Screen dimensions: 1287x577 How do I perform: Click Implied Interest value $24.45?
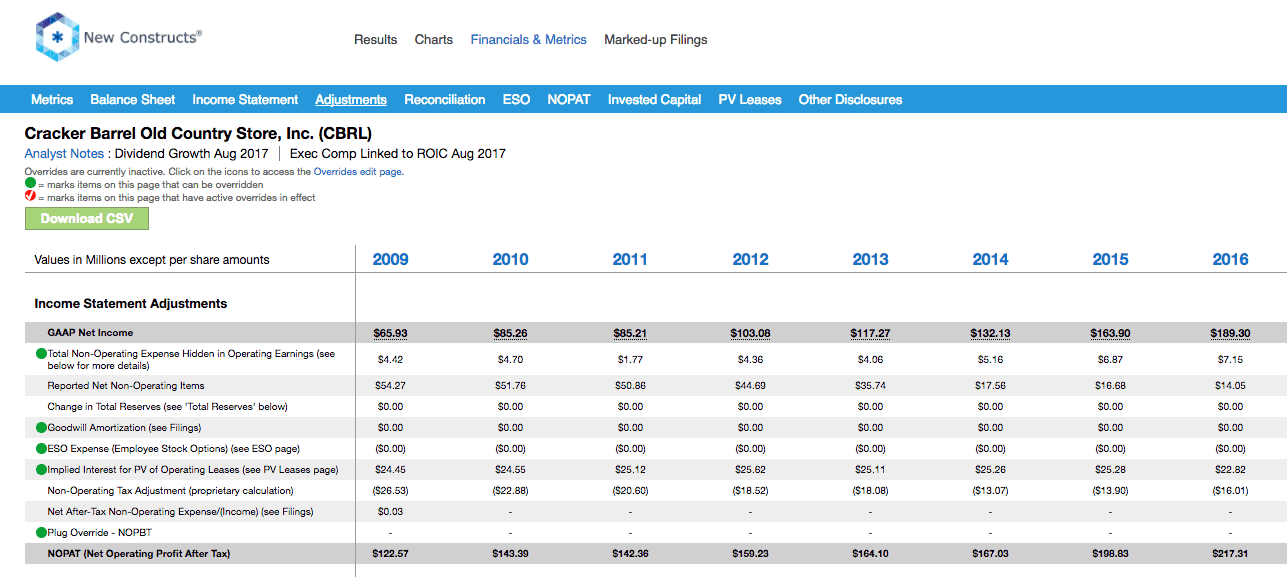391,470
